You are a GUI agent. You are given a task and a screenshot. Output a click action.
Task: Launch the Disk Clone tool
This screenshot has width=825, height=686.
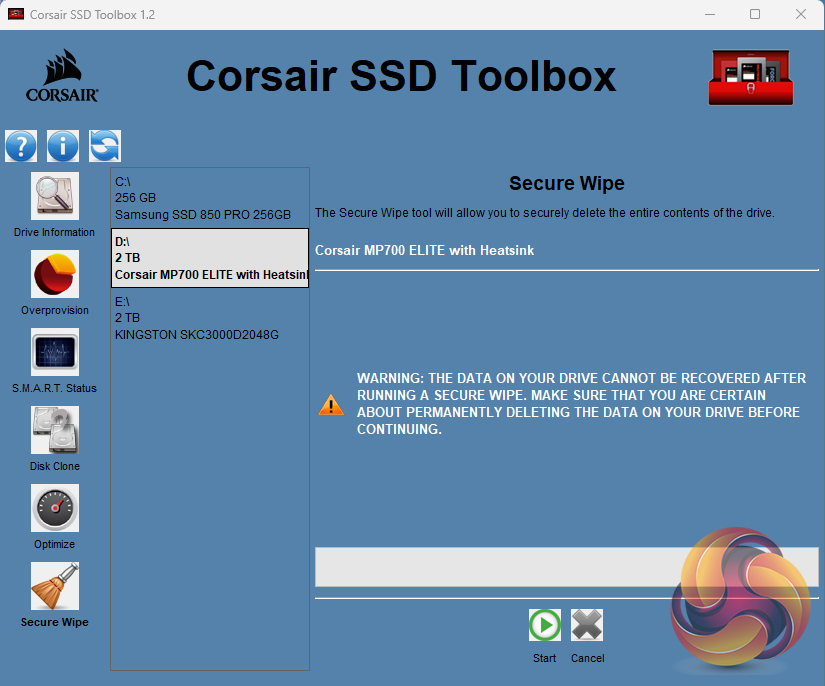click(55, 430)
